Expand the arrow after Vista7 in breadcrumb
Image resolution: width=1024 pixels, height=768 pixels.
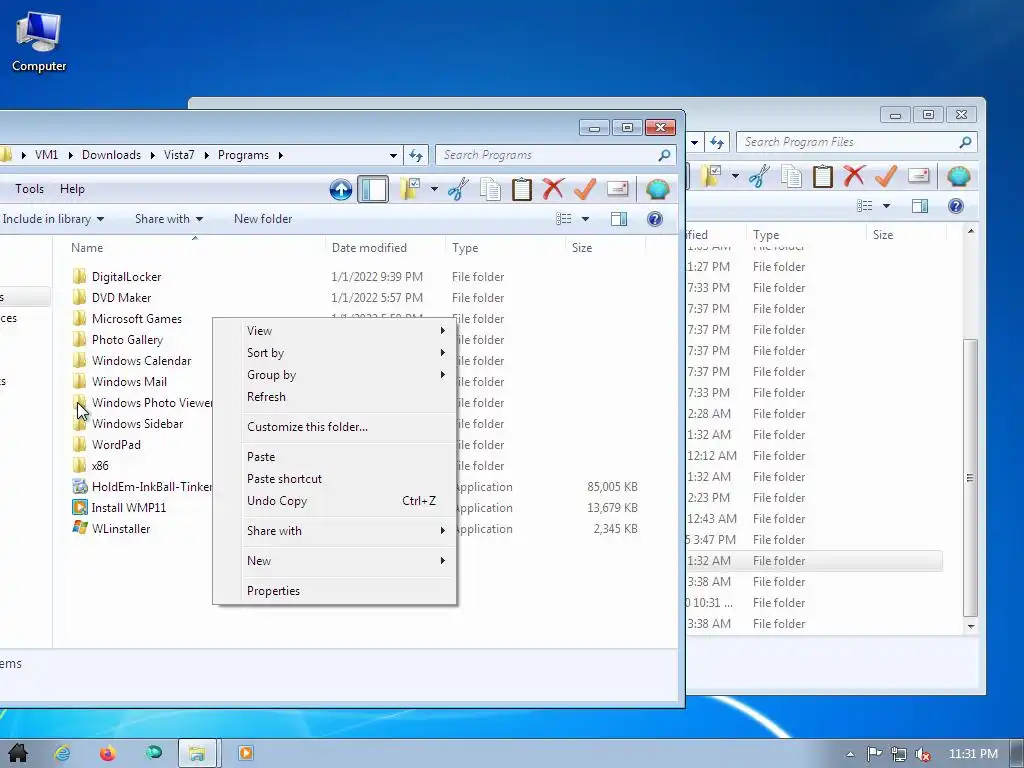click(x=206, y=155)
